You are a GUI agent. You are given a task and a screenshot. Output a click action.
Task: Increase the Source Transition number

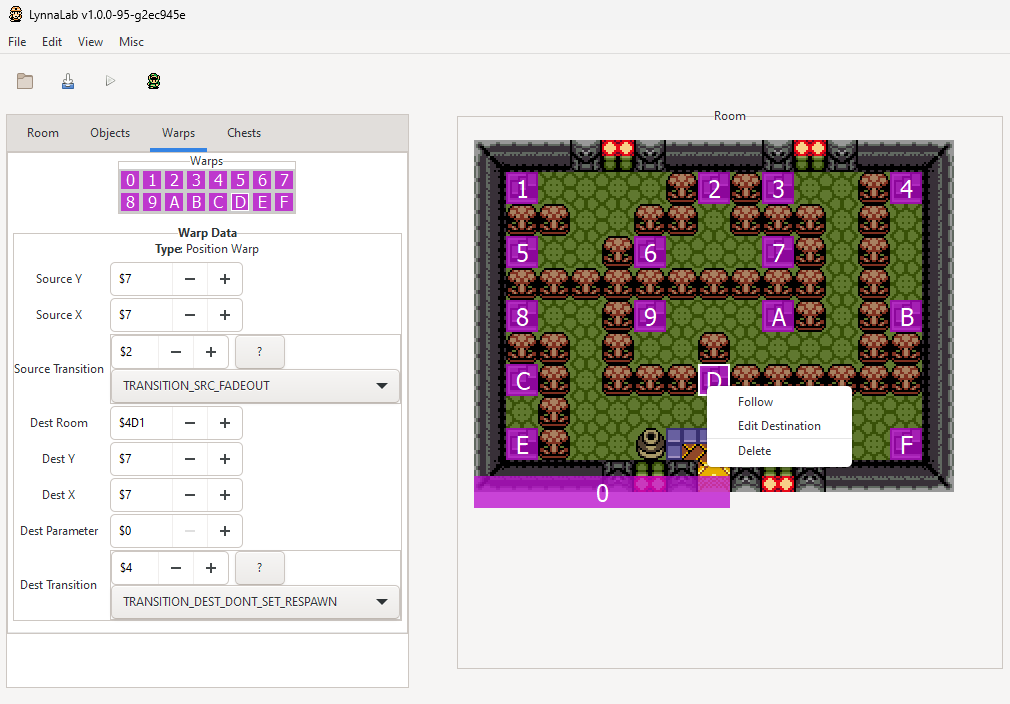coord(211,352)
